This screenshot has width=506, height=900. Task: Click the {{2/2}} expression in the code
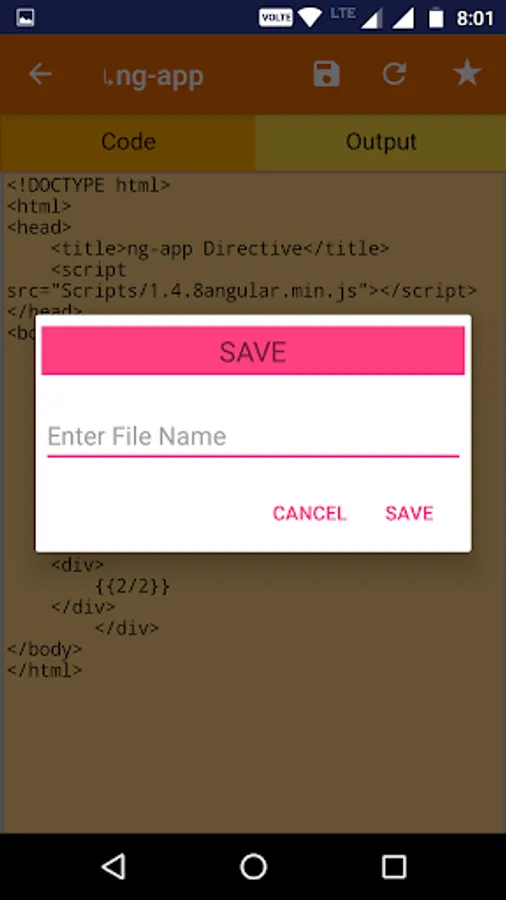(x=133, y=586)
